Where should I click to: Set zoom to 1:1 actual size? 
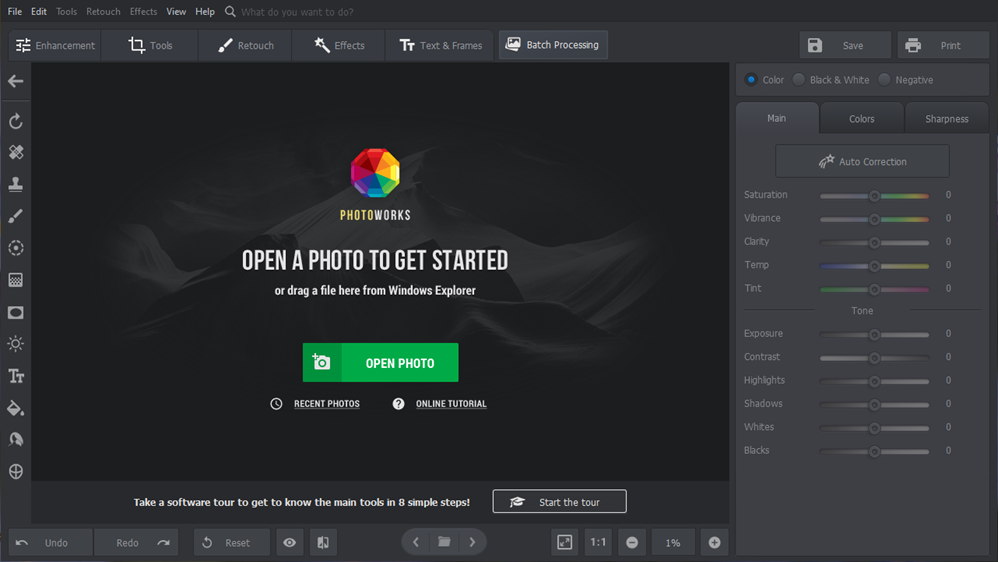(598, 542)
